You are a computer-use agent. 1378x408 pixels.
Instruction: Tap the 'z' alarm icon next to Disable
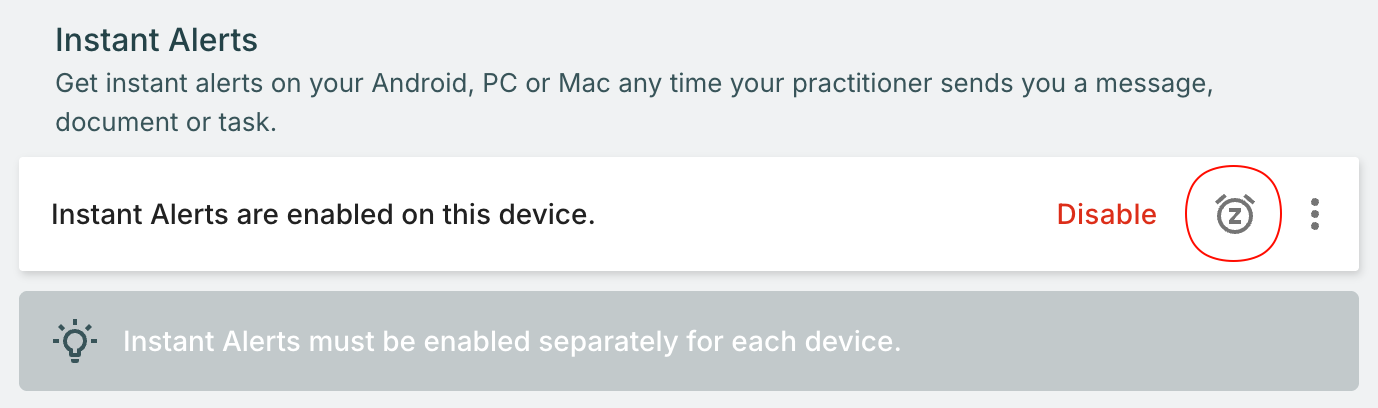[1234, 214]
